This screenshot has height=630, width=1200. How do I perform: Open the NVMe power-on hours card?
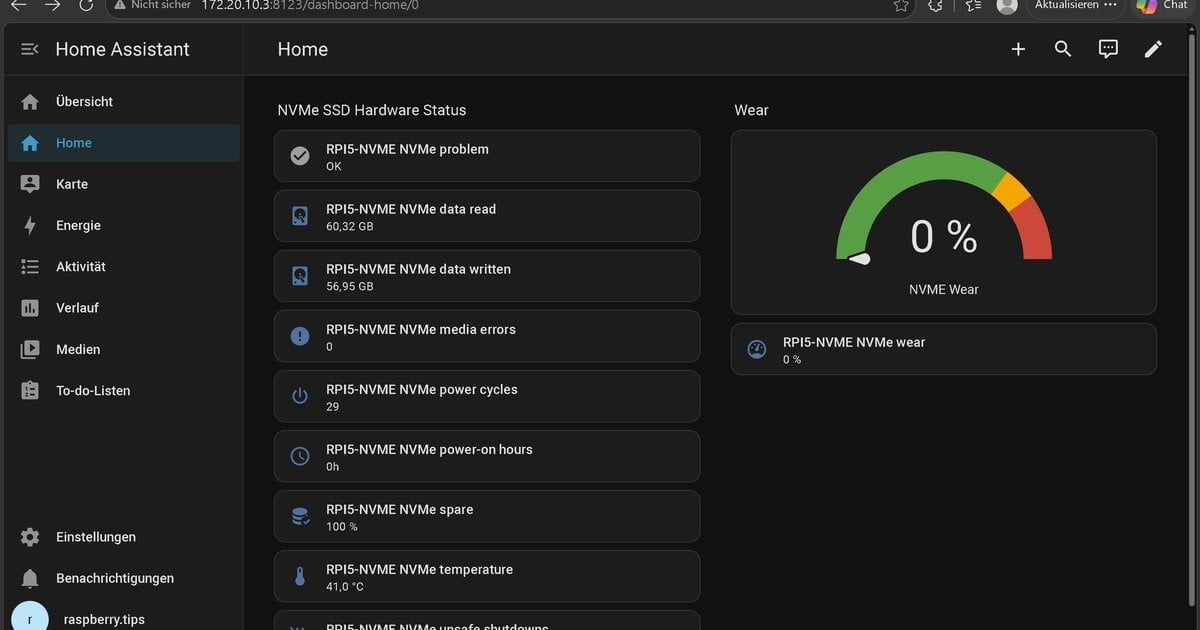487,456
